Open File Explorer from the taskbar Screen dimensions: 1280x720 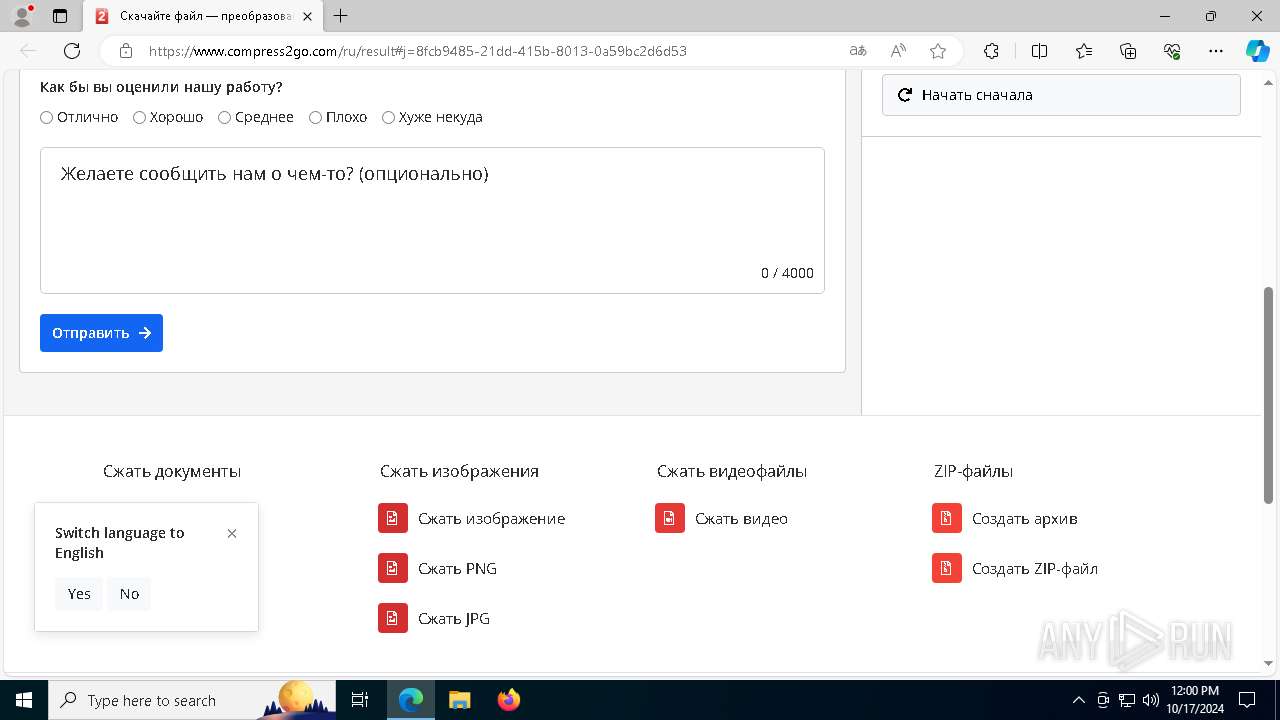tap(460, 700)
